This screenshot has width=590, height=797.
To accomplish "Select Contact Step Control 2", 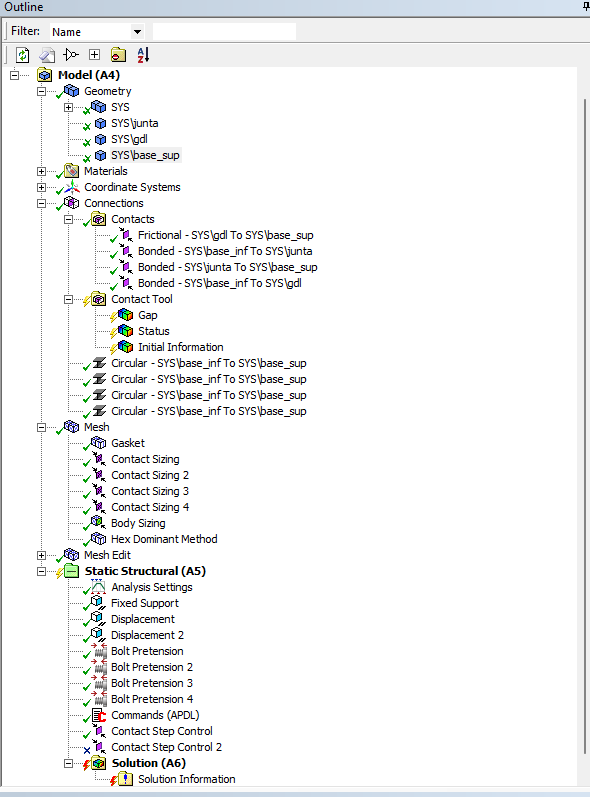I will 166,747.
